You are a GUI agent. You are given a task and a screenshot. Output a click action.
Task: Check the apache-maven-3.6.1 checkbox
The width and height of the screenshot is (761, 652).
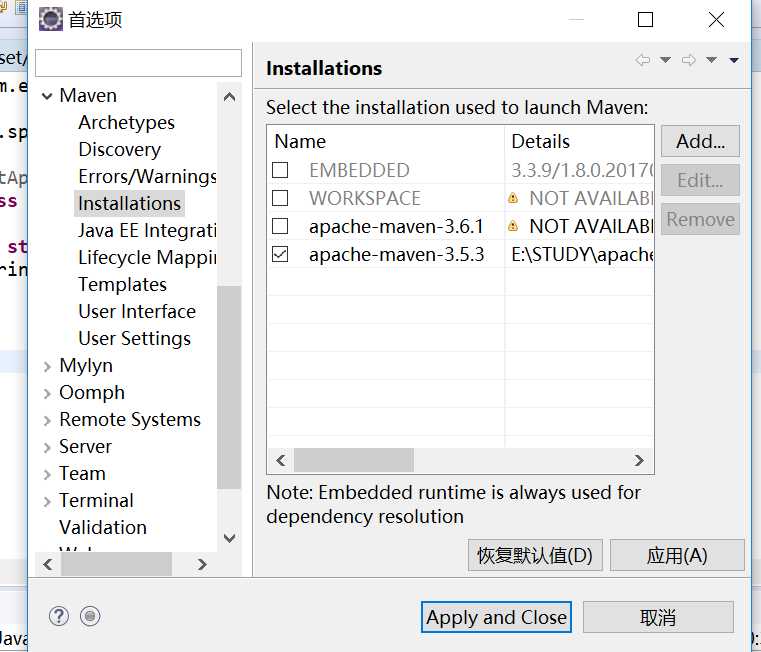coord(280,226)
